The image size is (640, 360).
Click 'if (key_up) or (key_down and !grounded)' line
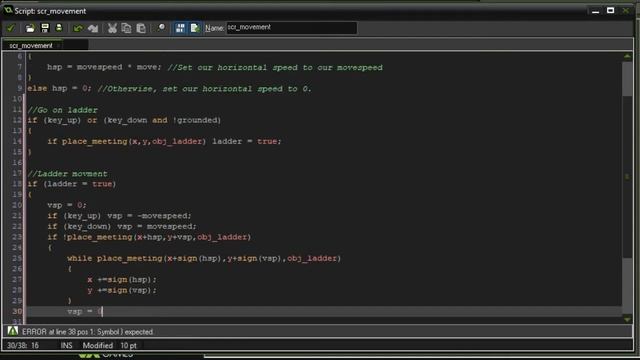tap(124, 120)
